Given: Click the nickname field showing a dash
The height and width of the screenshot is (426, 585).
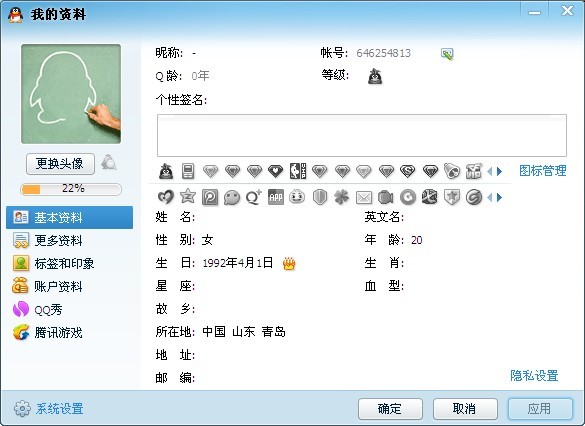Looking at the screenshot, I should [194, 53].
